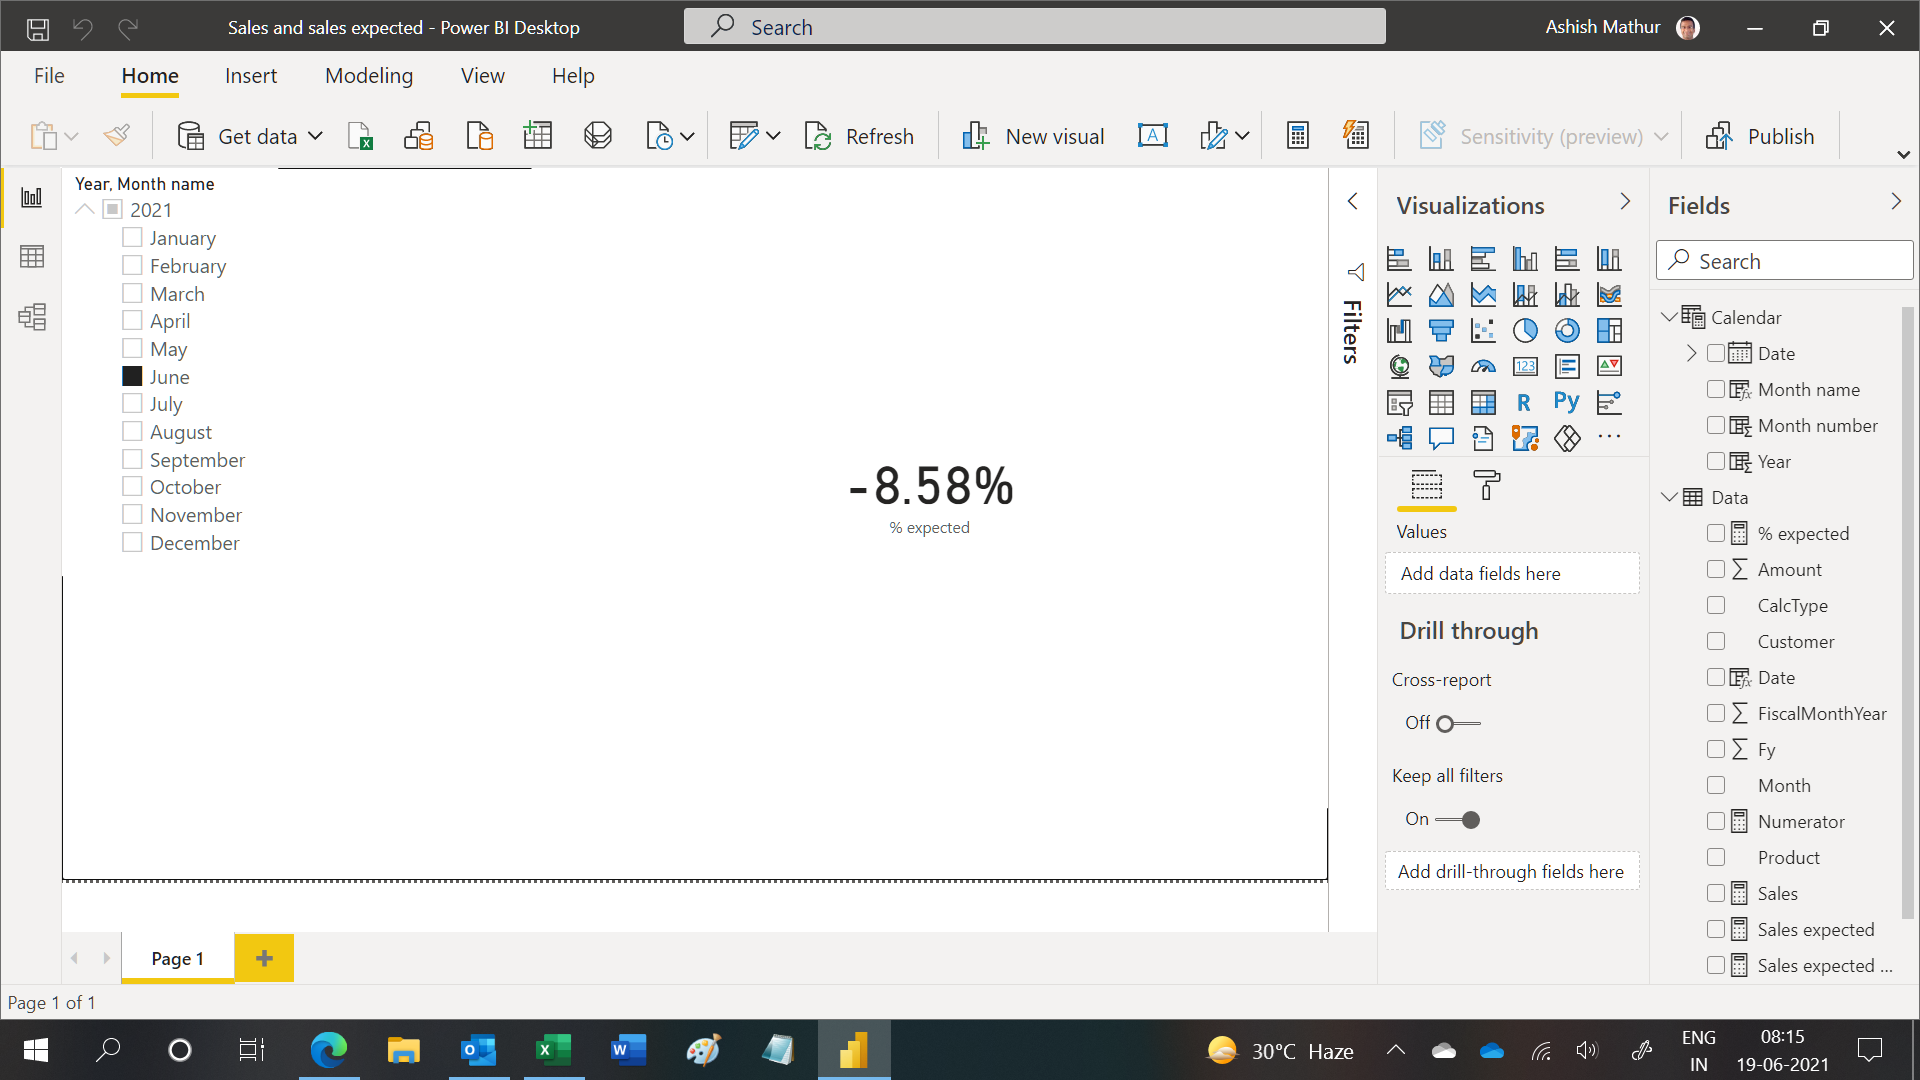Pick the Funnel chart visualization
Image resolution: width=1920 pixels, height=1080 pixels.
(x=1441, y=330)
